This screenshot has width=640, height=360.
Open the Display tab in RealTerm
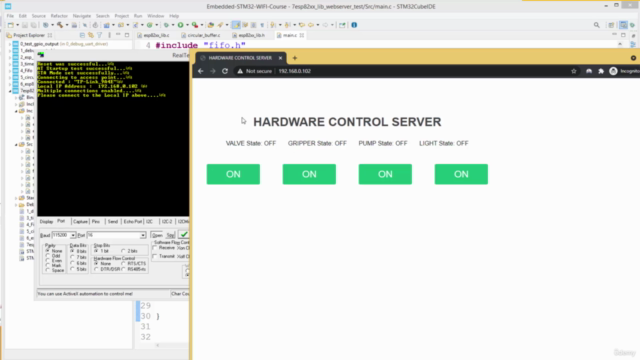click(46, 222)
